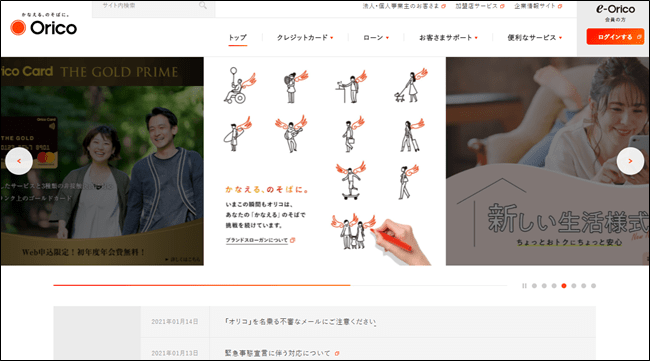The image size is (650, 361).
Task: Select the トップ tab
Action: coord(238,38)
